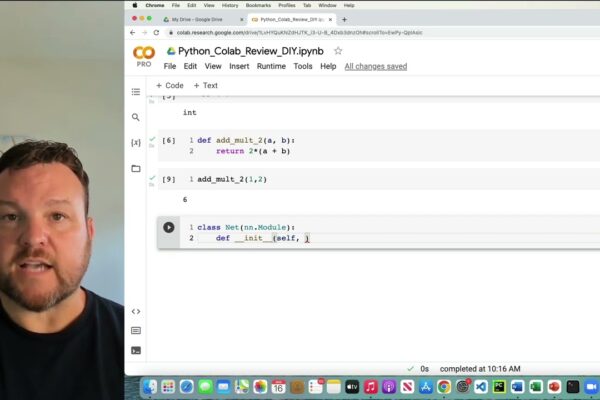Open the Files folder icon in sidebar
Screen dimensions: 600x400
[136, 168]
